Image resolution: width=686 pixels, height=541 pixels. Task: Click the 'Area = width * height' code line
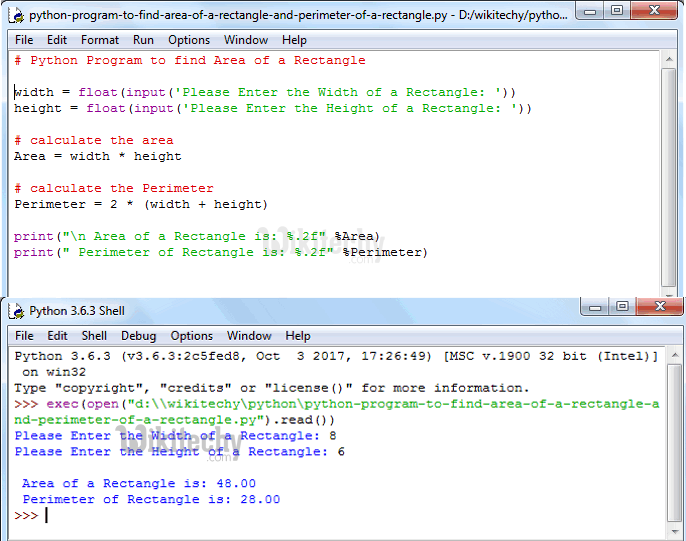(x=98, y=156)
